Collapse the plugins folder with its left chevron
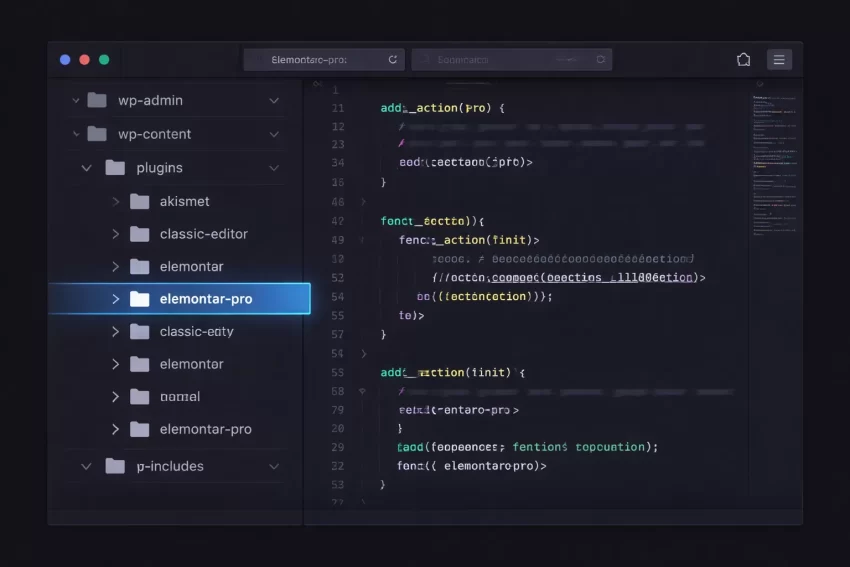This screenshot has height=567, width=850. [86, 168]
